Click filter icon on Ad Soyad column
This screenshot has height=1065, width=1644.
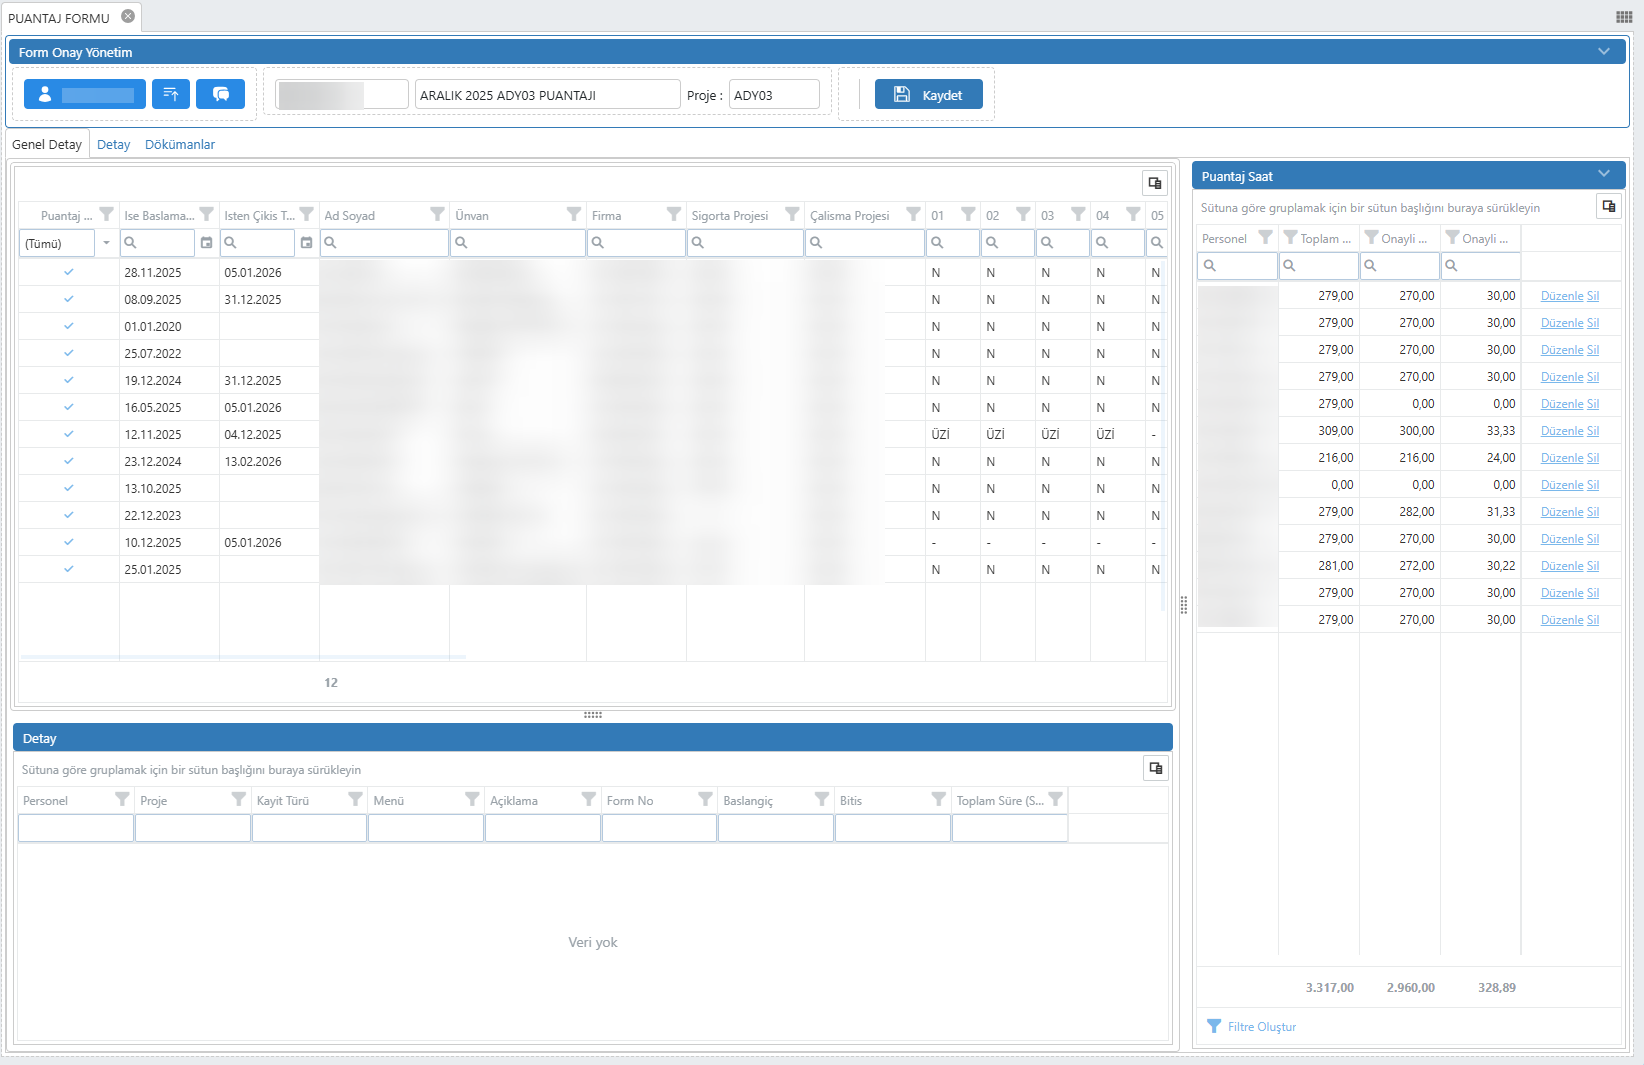pos(437,215)
